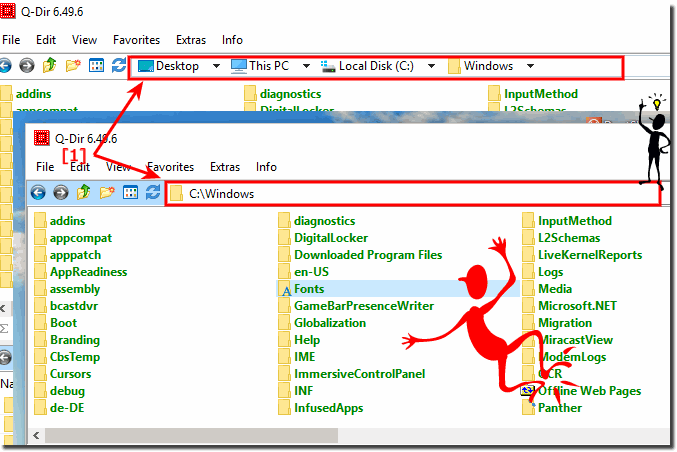This screenshot has height=452, width=677.
Task: Click the InputMethod folder icon in front window
Action: click(x=528, y=221)
